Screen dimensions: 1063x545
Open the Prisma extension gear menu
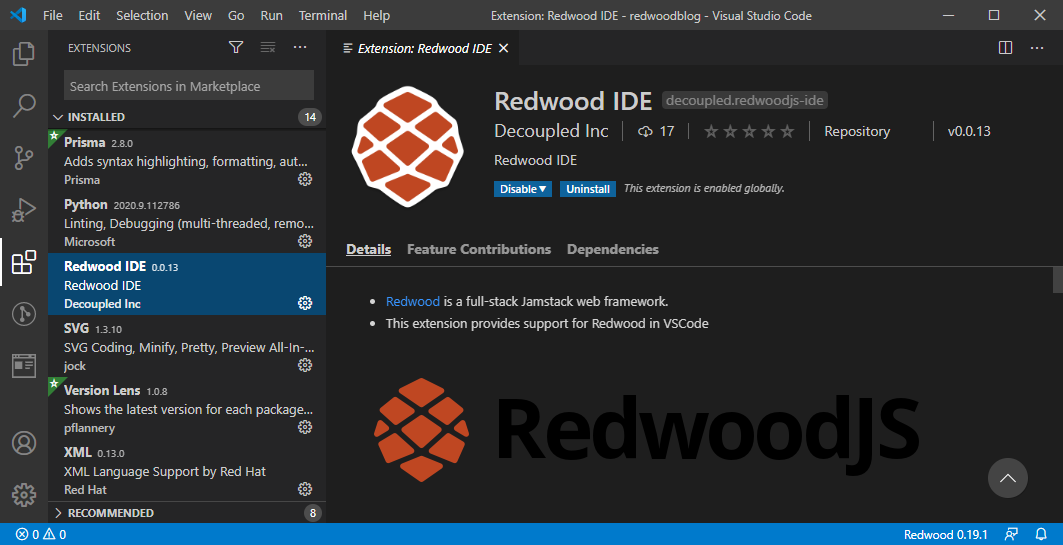tap(305, 179)
